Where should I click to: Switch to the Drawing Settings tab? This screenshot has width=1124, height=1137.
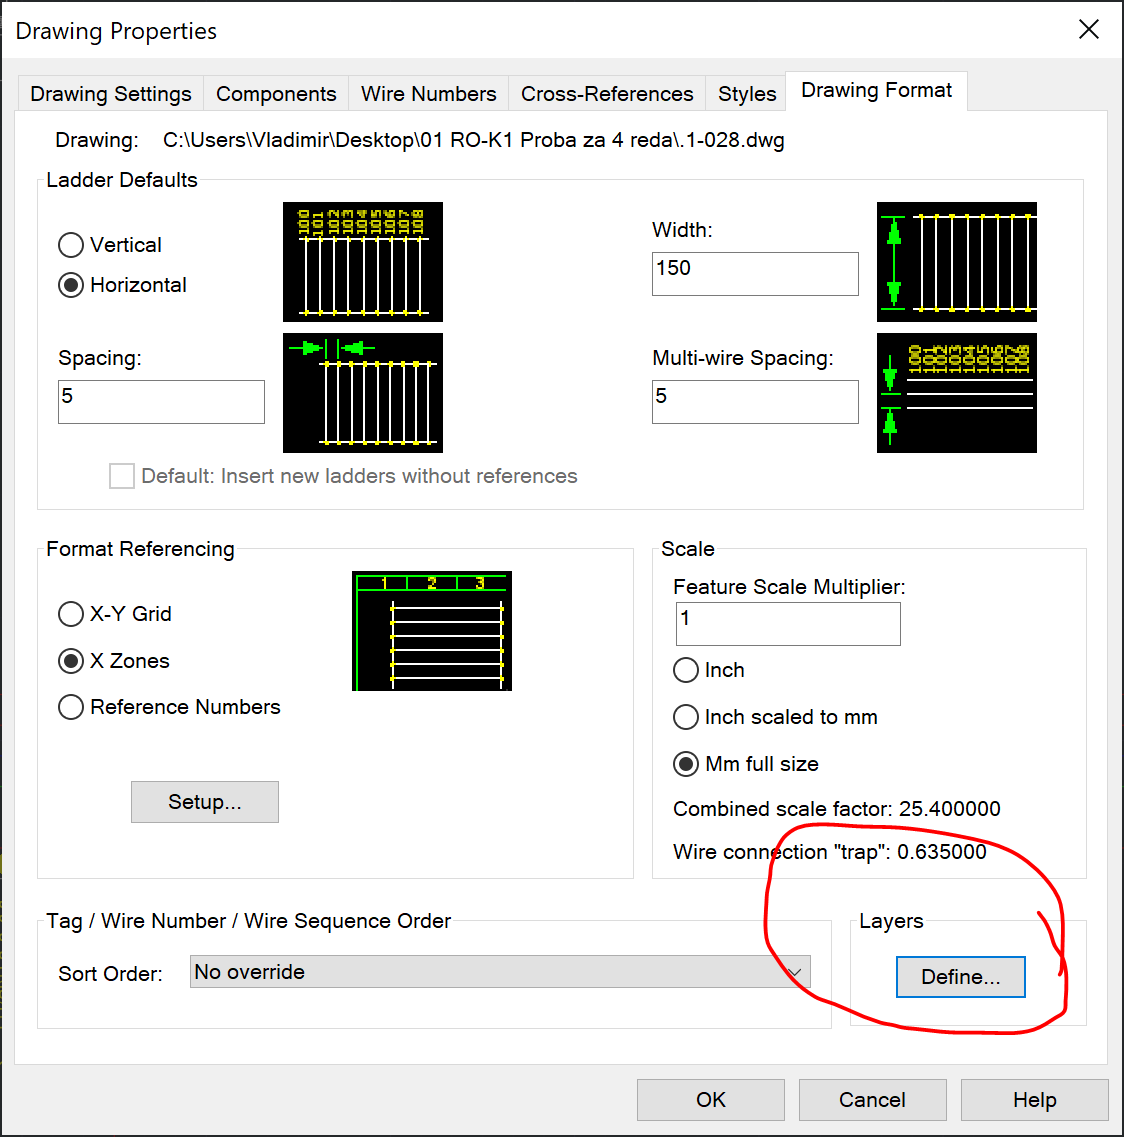110,93
